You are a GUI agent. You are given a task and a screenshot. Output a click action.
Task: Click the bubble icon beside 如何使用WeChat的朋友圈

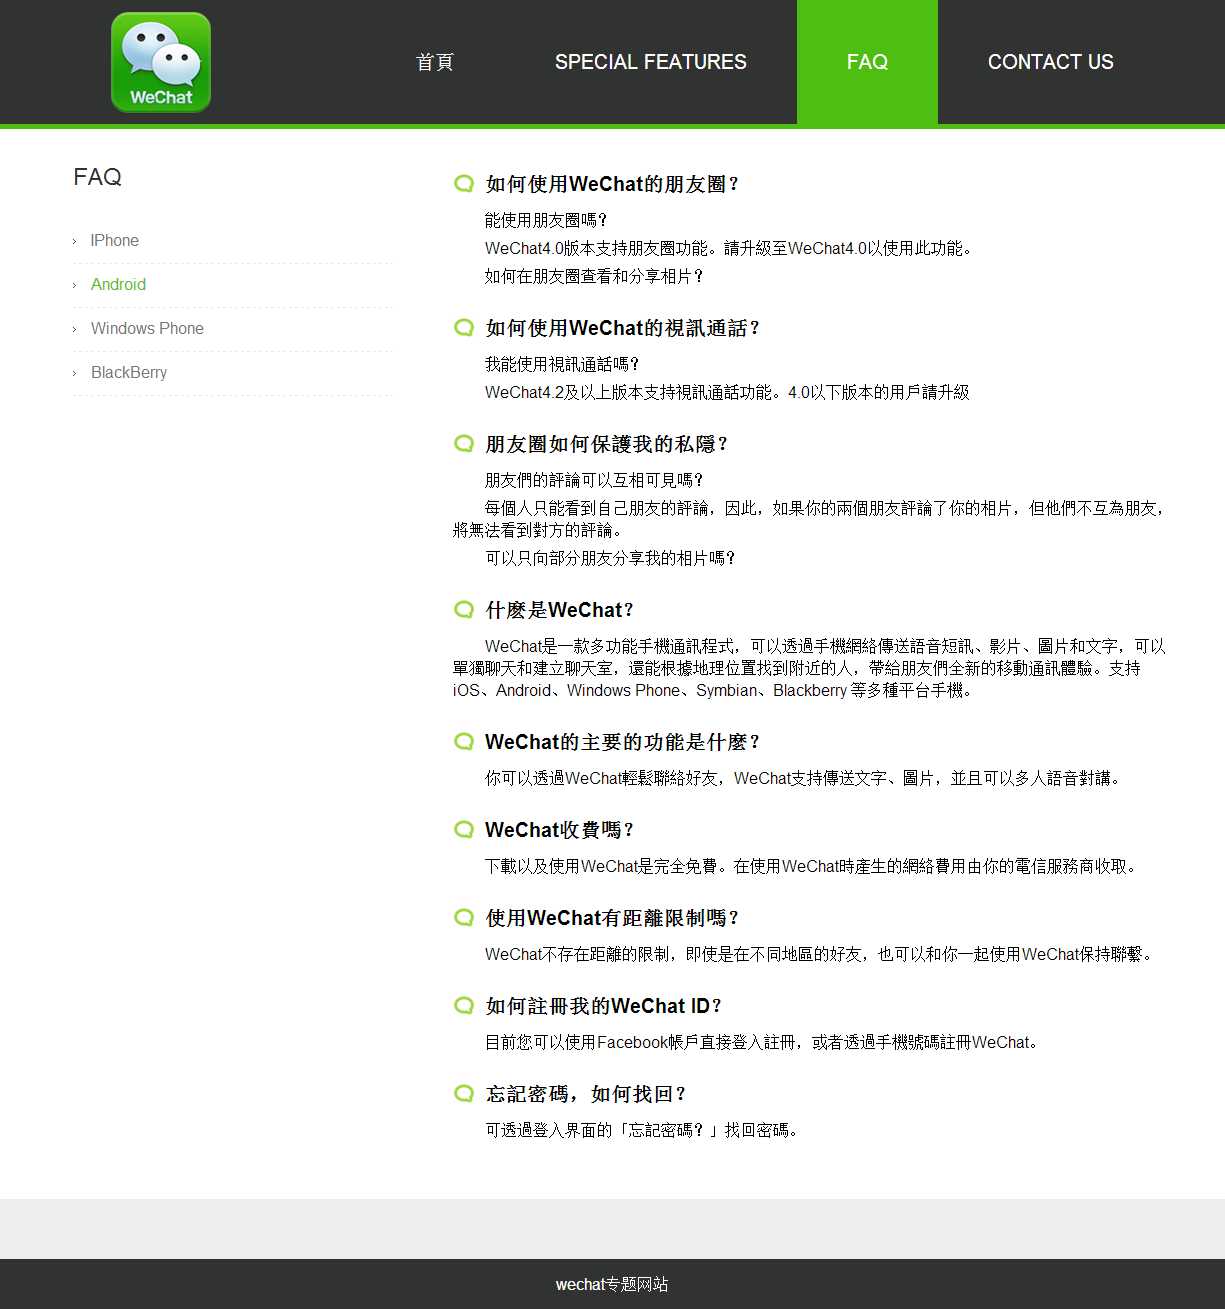[x=464, y=183]
